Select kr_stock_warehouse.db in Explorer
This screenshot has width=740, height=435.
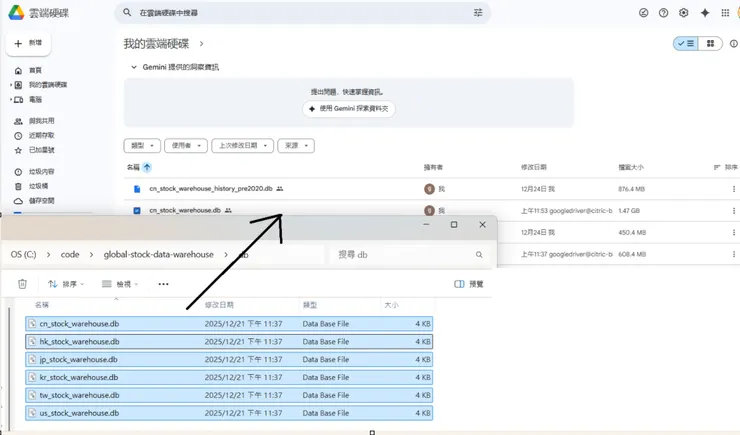pos(229,377)
